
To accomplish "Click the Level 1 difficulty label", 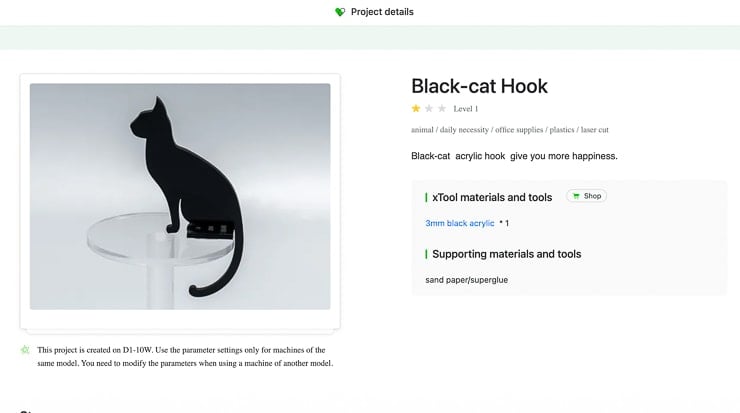I will coord(466,109).
